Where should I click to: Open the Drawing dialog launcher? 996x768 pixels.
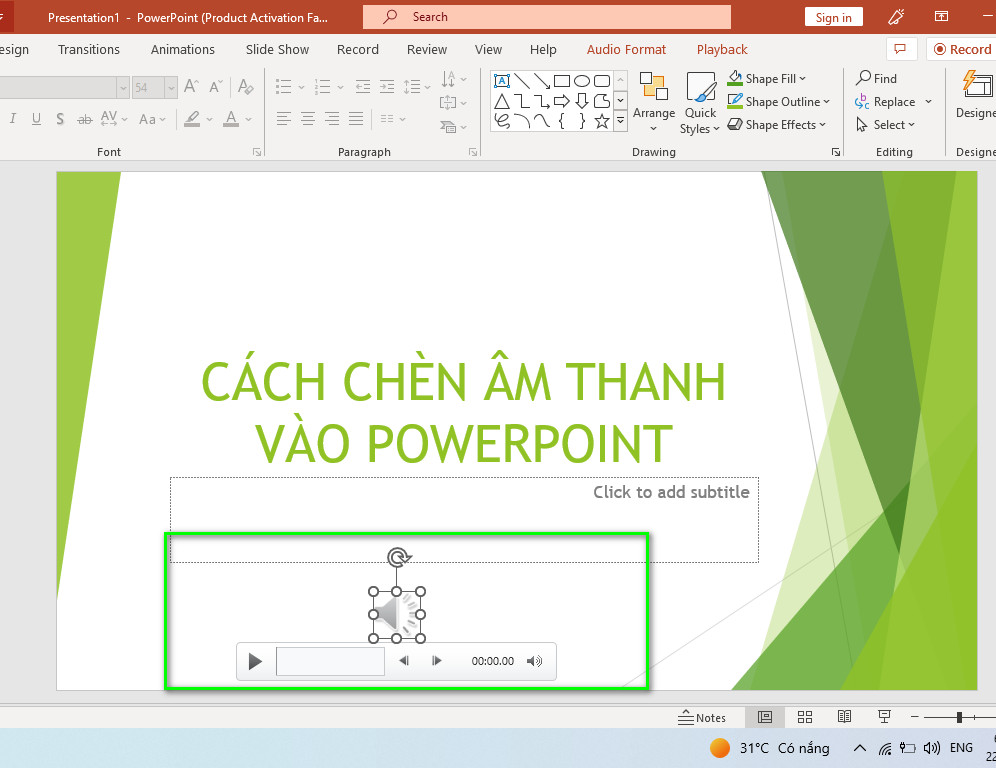[836, 152]
